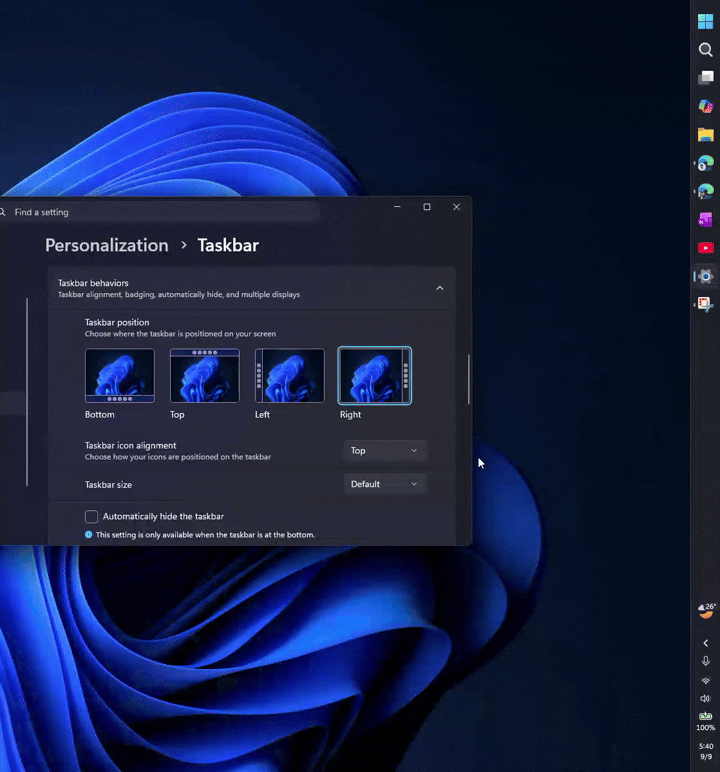
Task: Open the clock showing 5:40
Action: click(706, 751)
